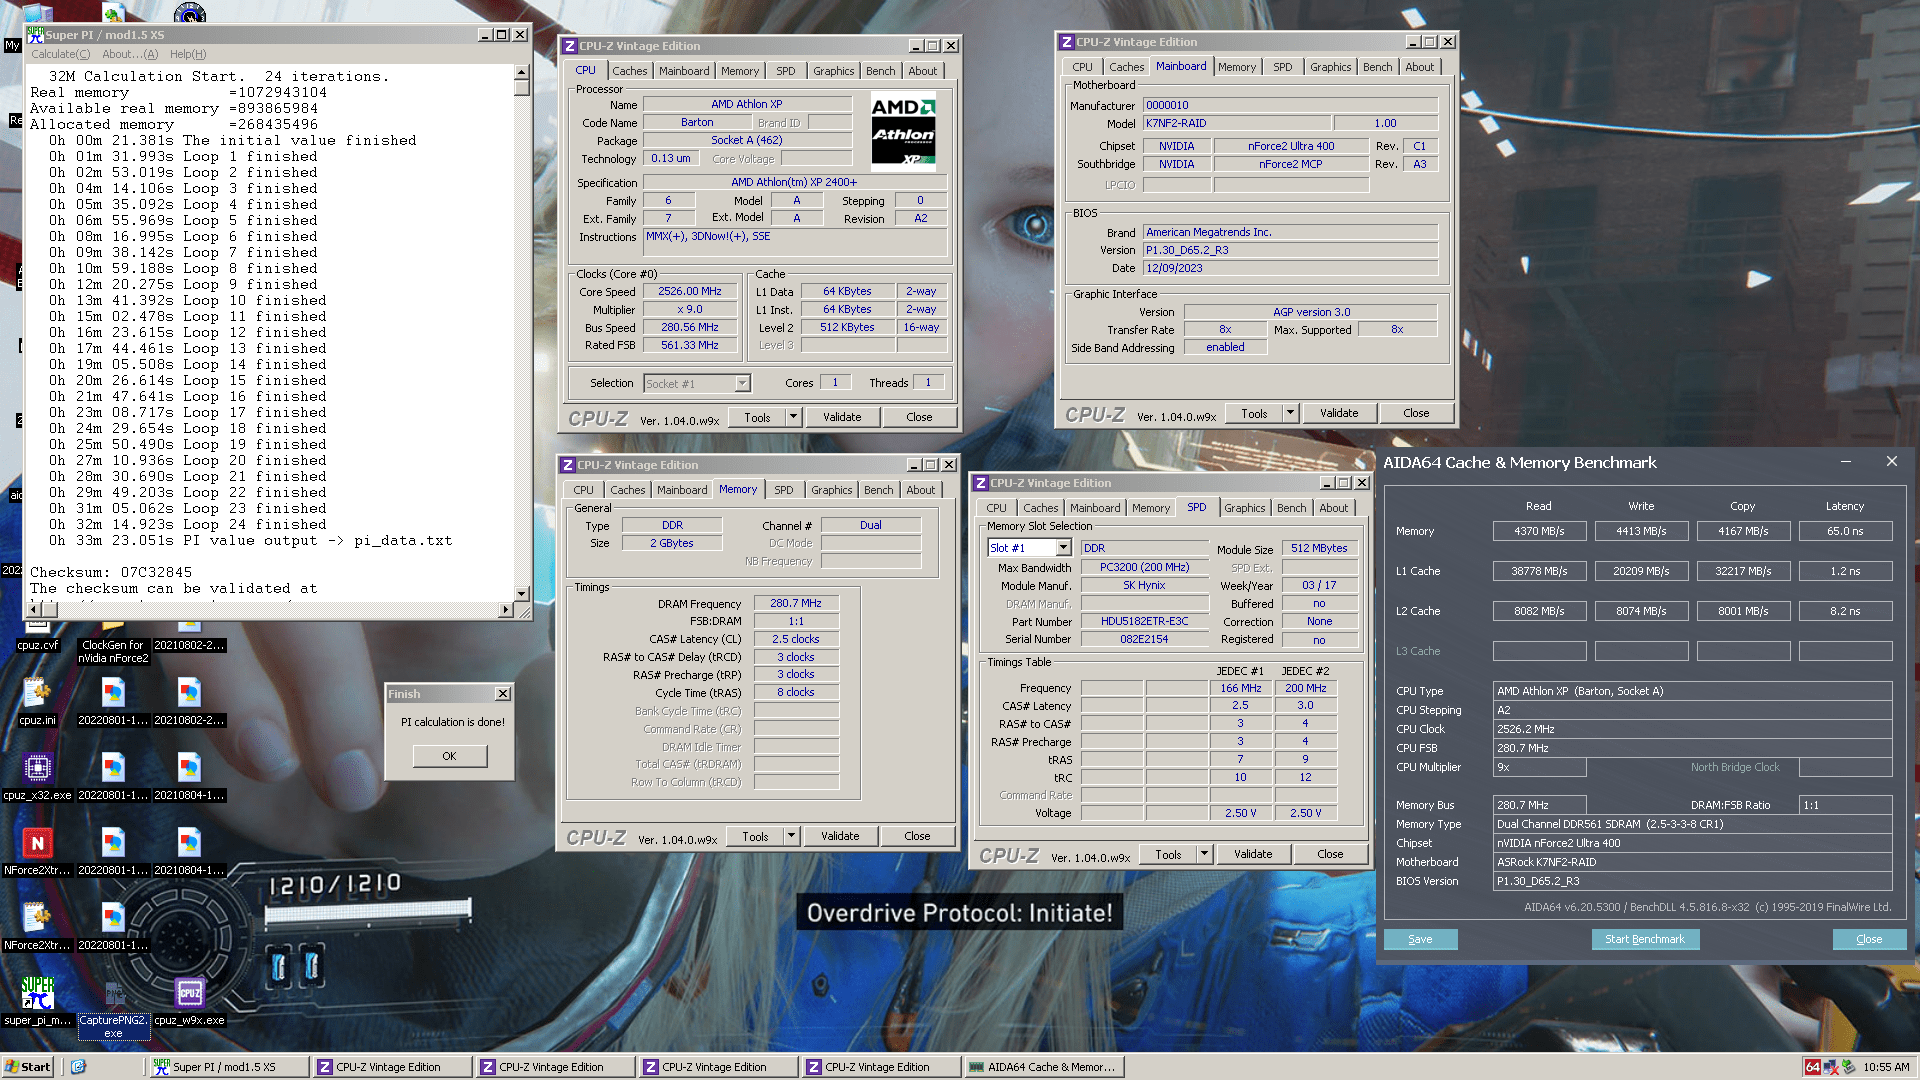1920x1080 pixels.
Task: Click Super PI vertical scrollbar up arrow
Action: 521,72
